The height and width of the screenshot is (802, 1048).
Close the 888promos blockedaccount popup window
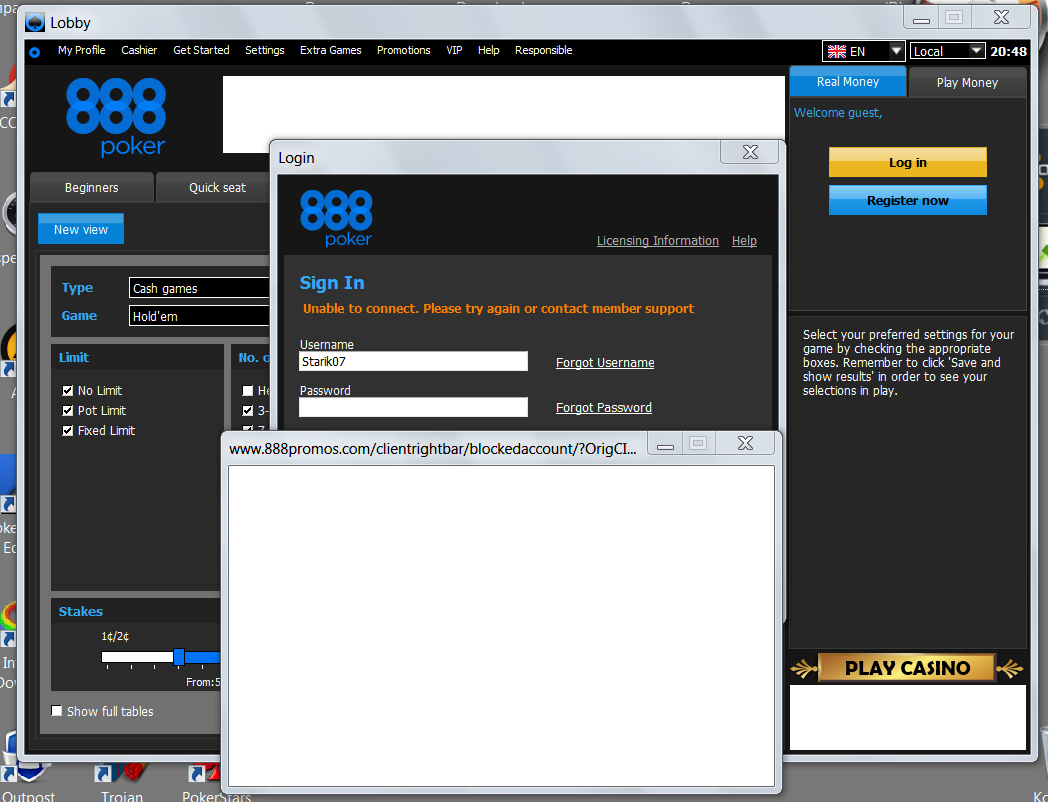click(x=745, y=443)
